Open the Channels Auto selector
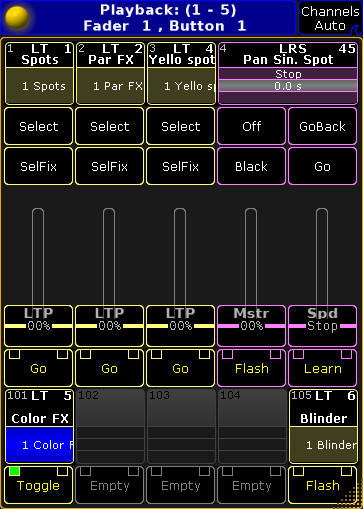The width and height of the screenshot is (363, 509). coord(330,18)
